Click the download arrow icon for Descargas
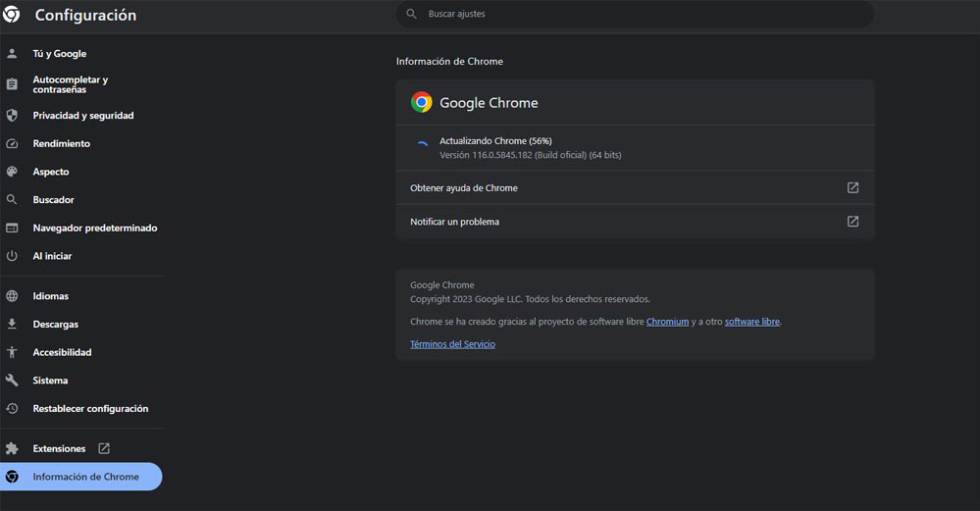 (x=12, y=324)
